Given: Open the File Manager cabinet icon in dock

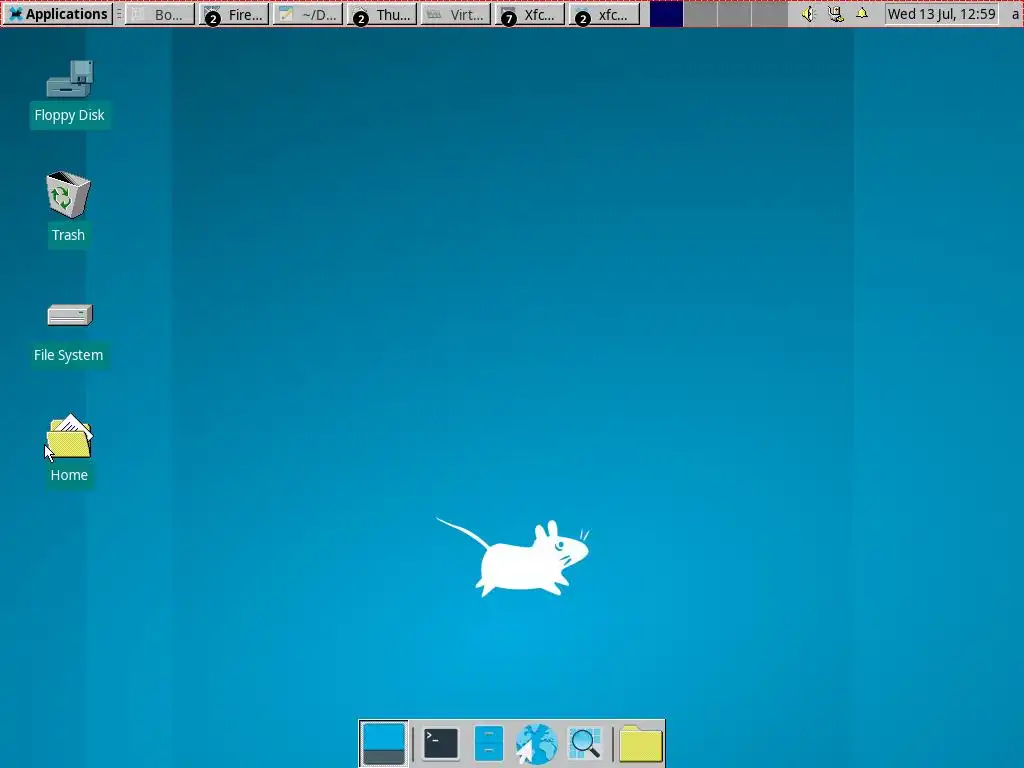Looking at the screenshot, I should coord(488,743).
